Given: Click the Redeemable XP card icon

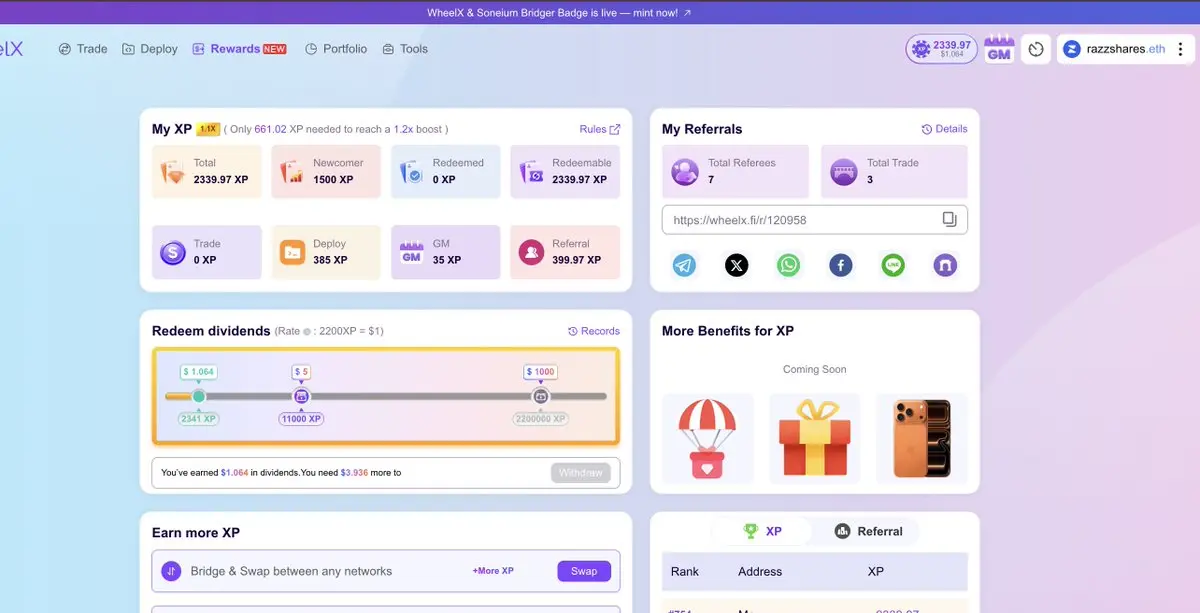Looking at the screenshot, I should (532, 171).
